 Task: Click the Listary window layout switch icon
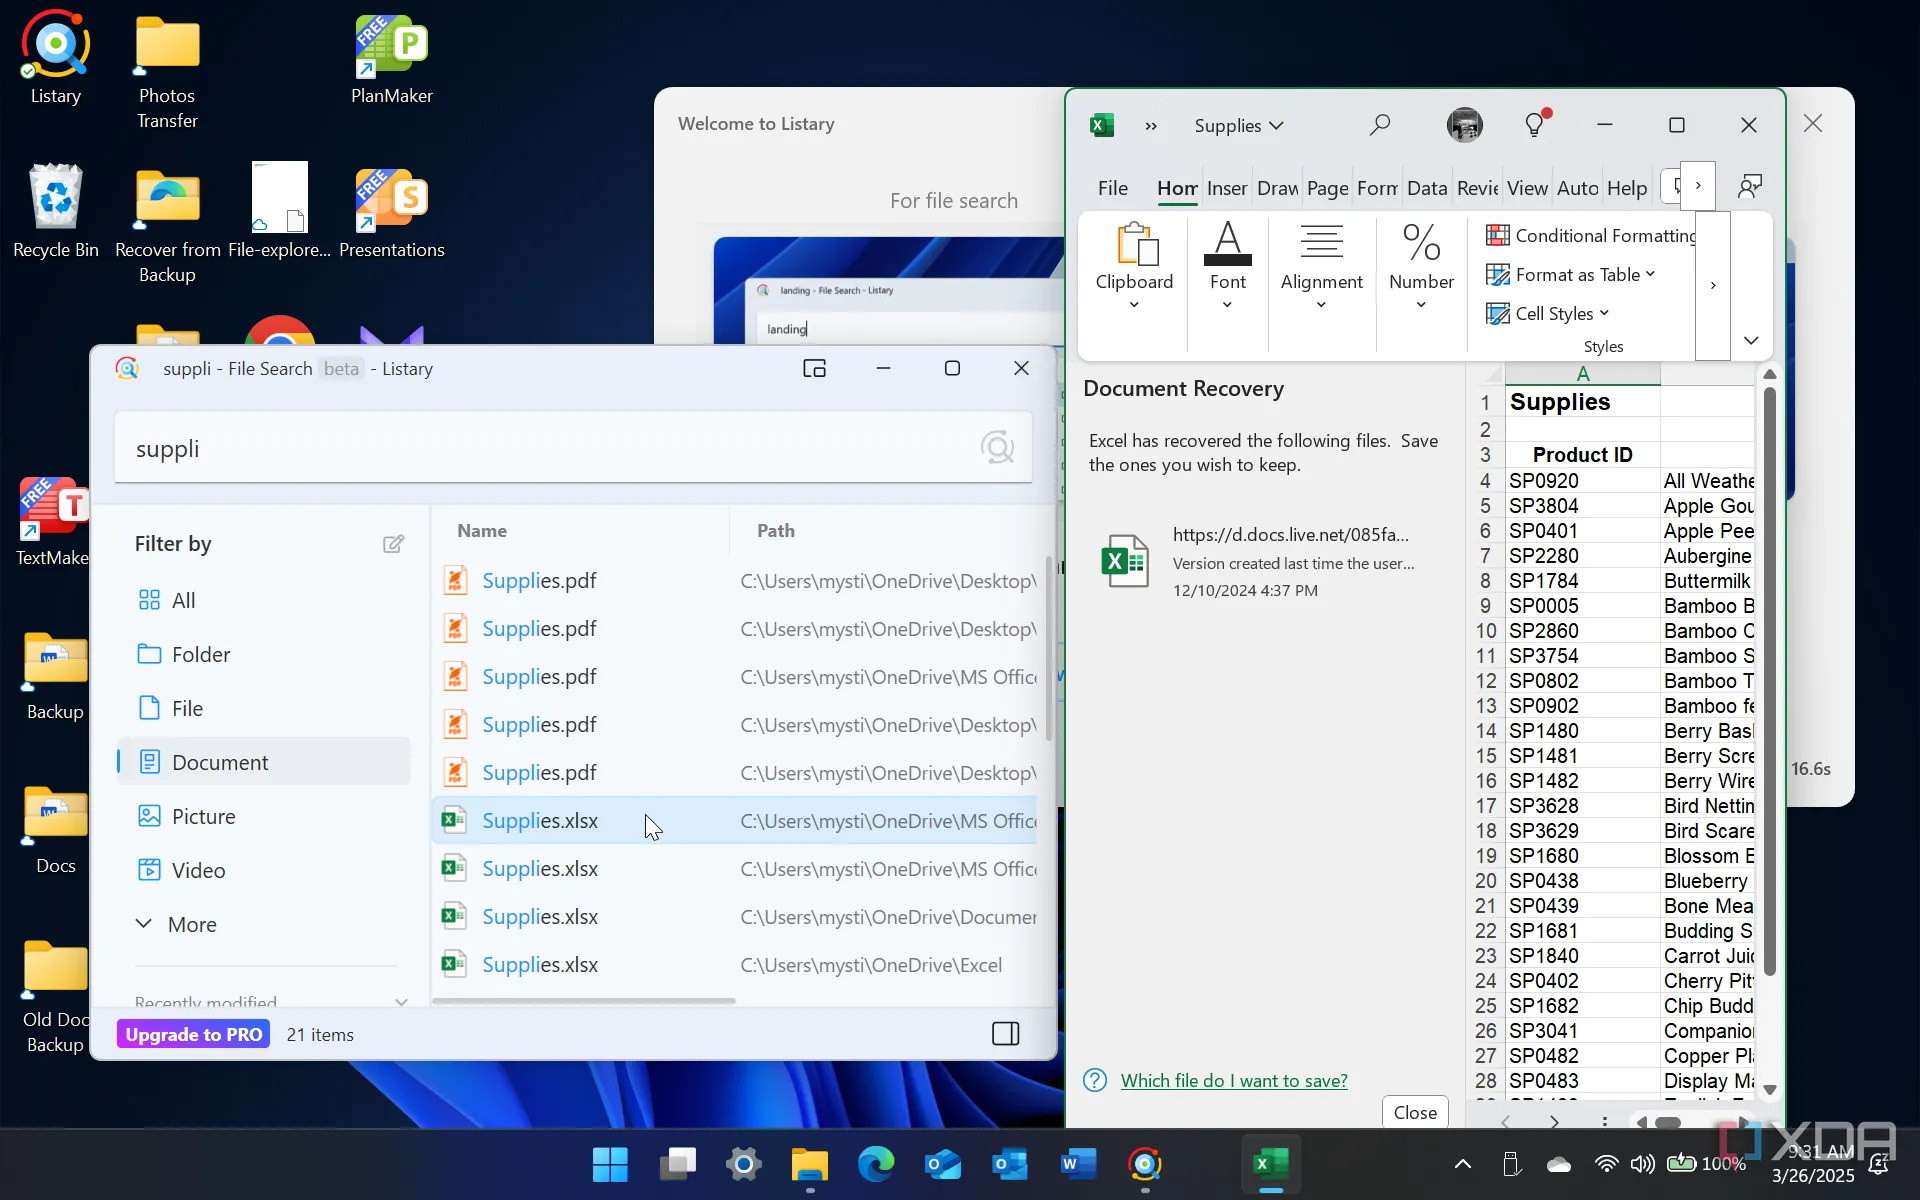pyautogui.click(x=814, y=369)
